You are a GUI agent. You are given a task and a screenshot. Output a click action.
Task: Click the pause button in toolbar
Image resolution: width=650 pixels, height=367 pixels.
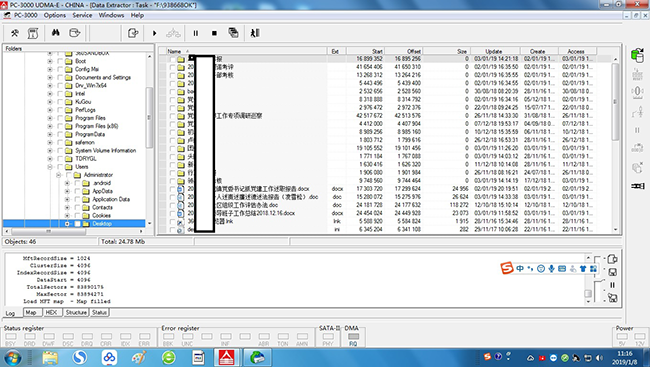click(196, 33)
